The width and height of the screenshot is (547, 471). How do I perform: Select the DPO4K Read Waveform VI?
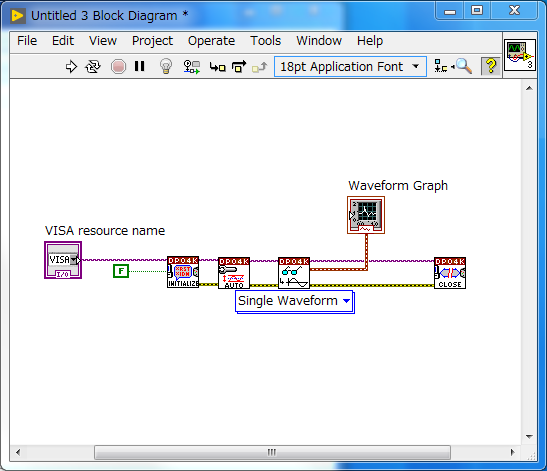294,273
